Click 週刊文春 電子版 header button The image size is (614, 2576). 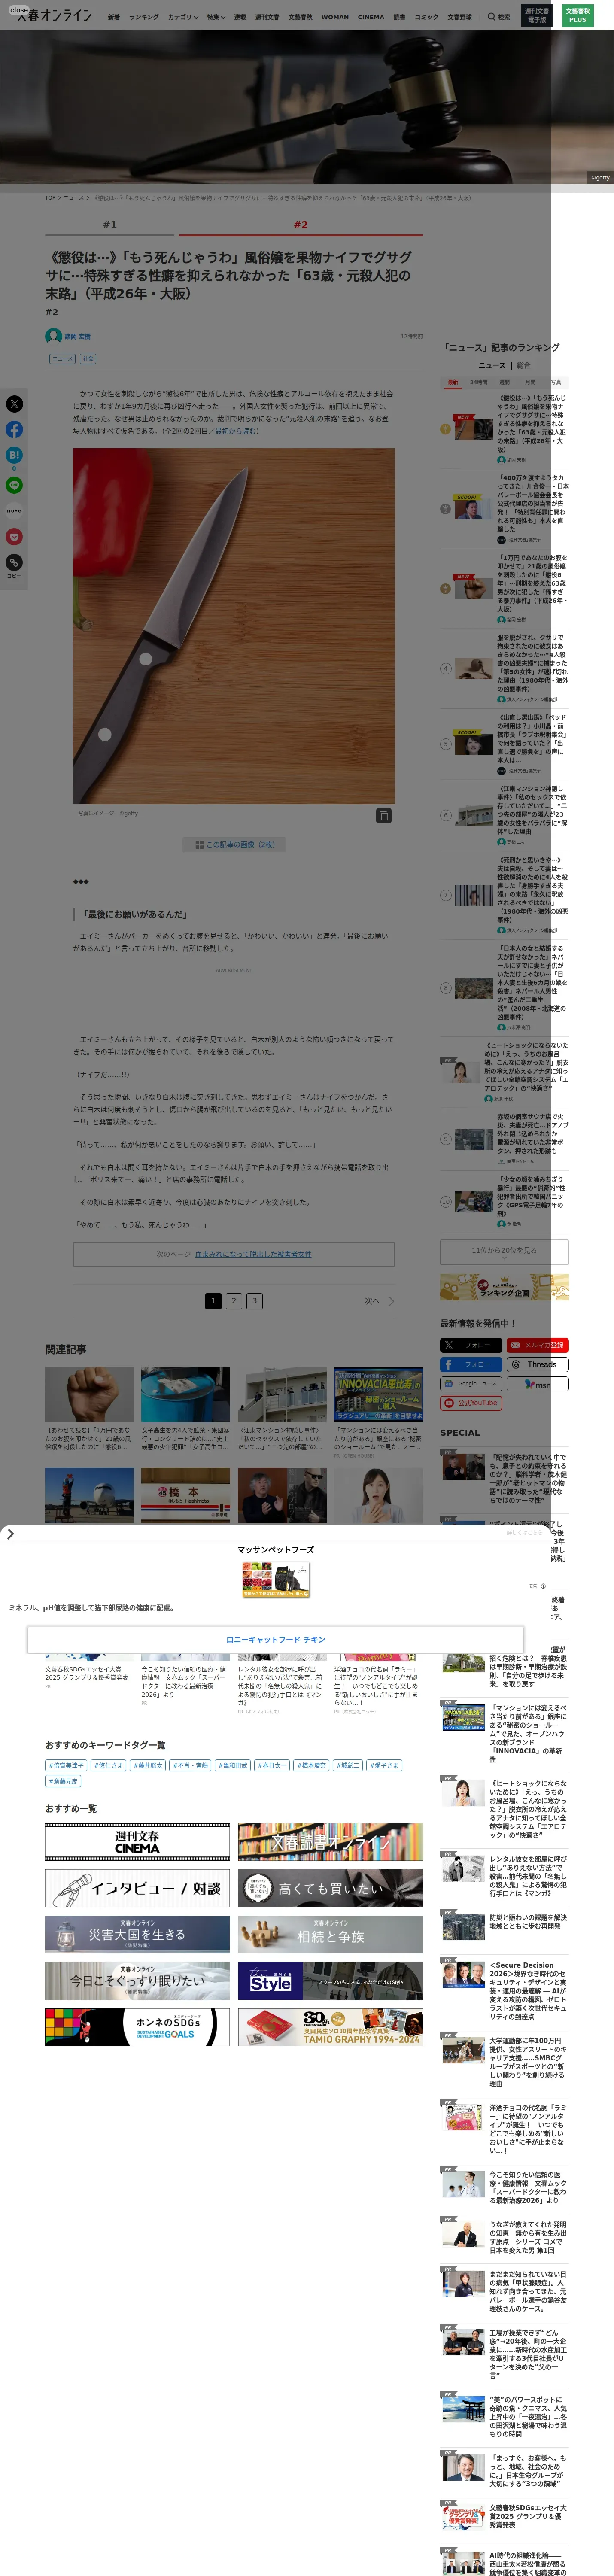537,16
